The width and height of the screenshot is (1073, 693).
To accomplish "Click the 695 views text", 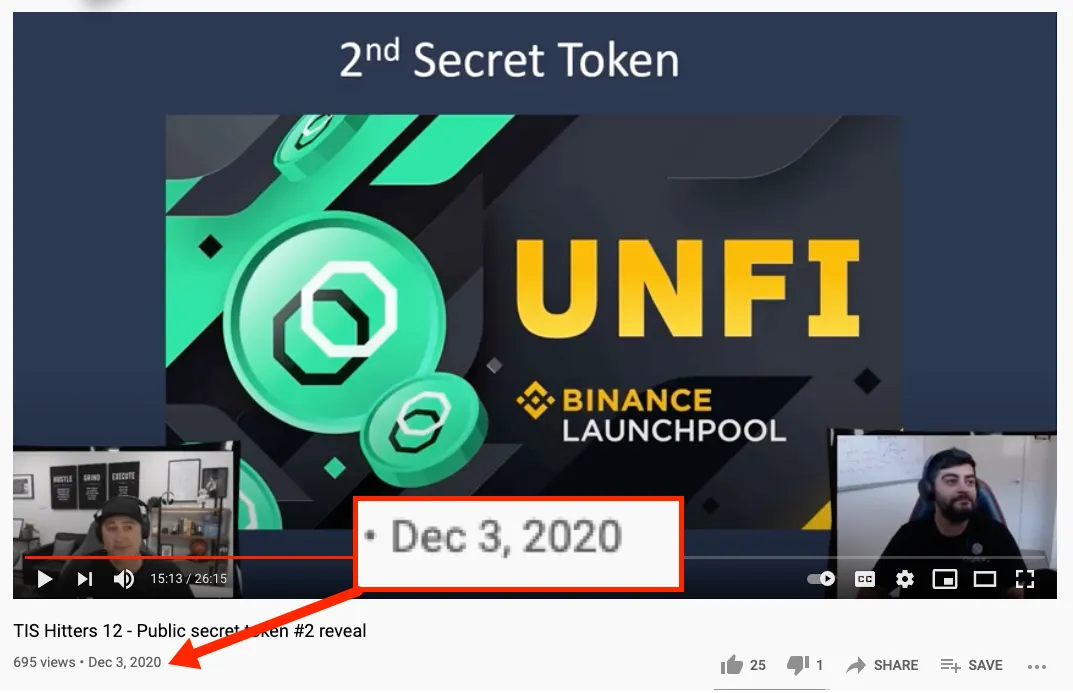I will pos(44,662).
